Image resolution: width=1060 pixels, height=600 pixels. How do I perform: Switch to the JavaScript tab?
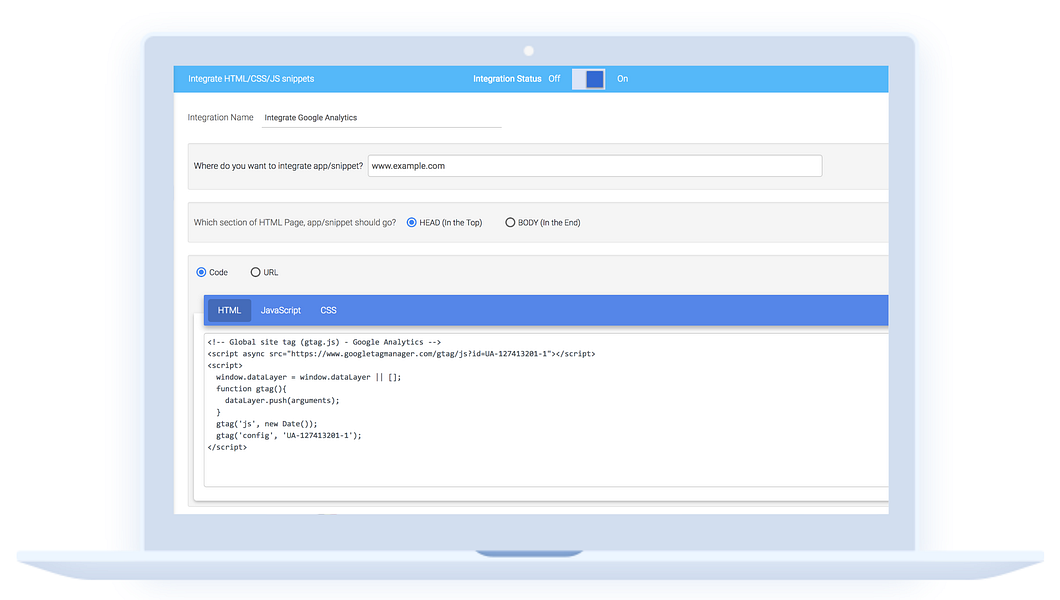click(x=281, y=310)
